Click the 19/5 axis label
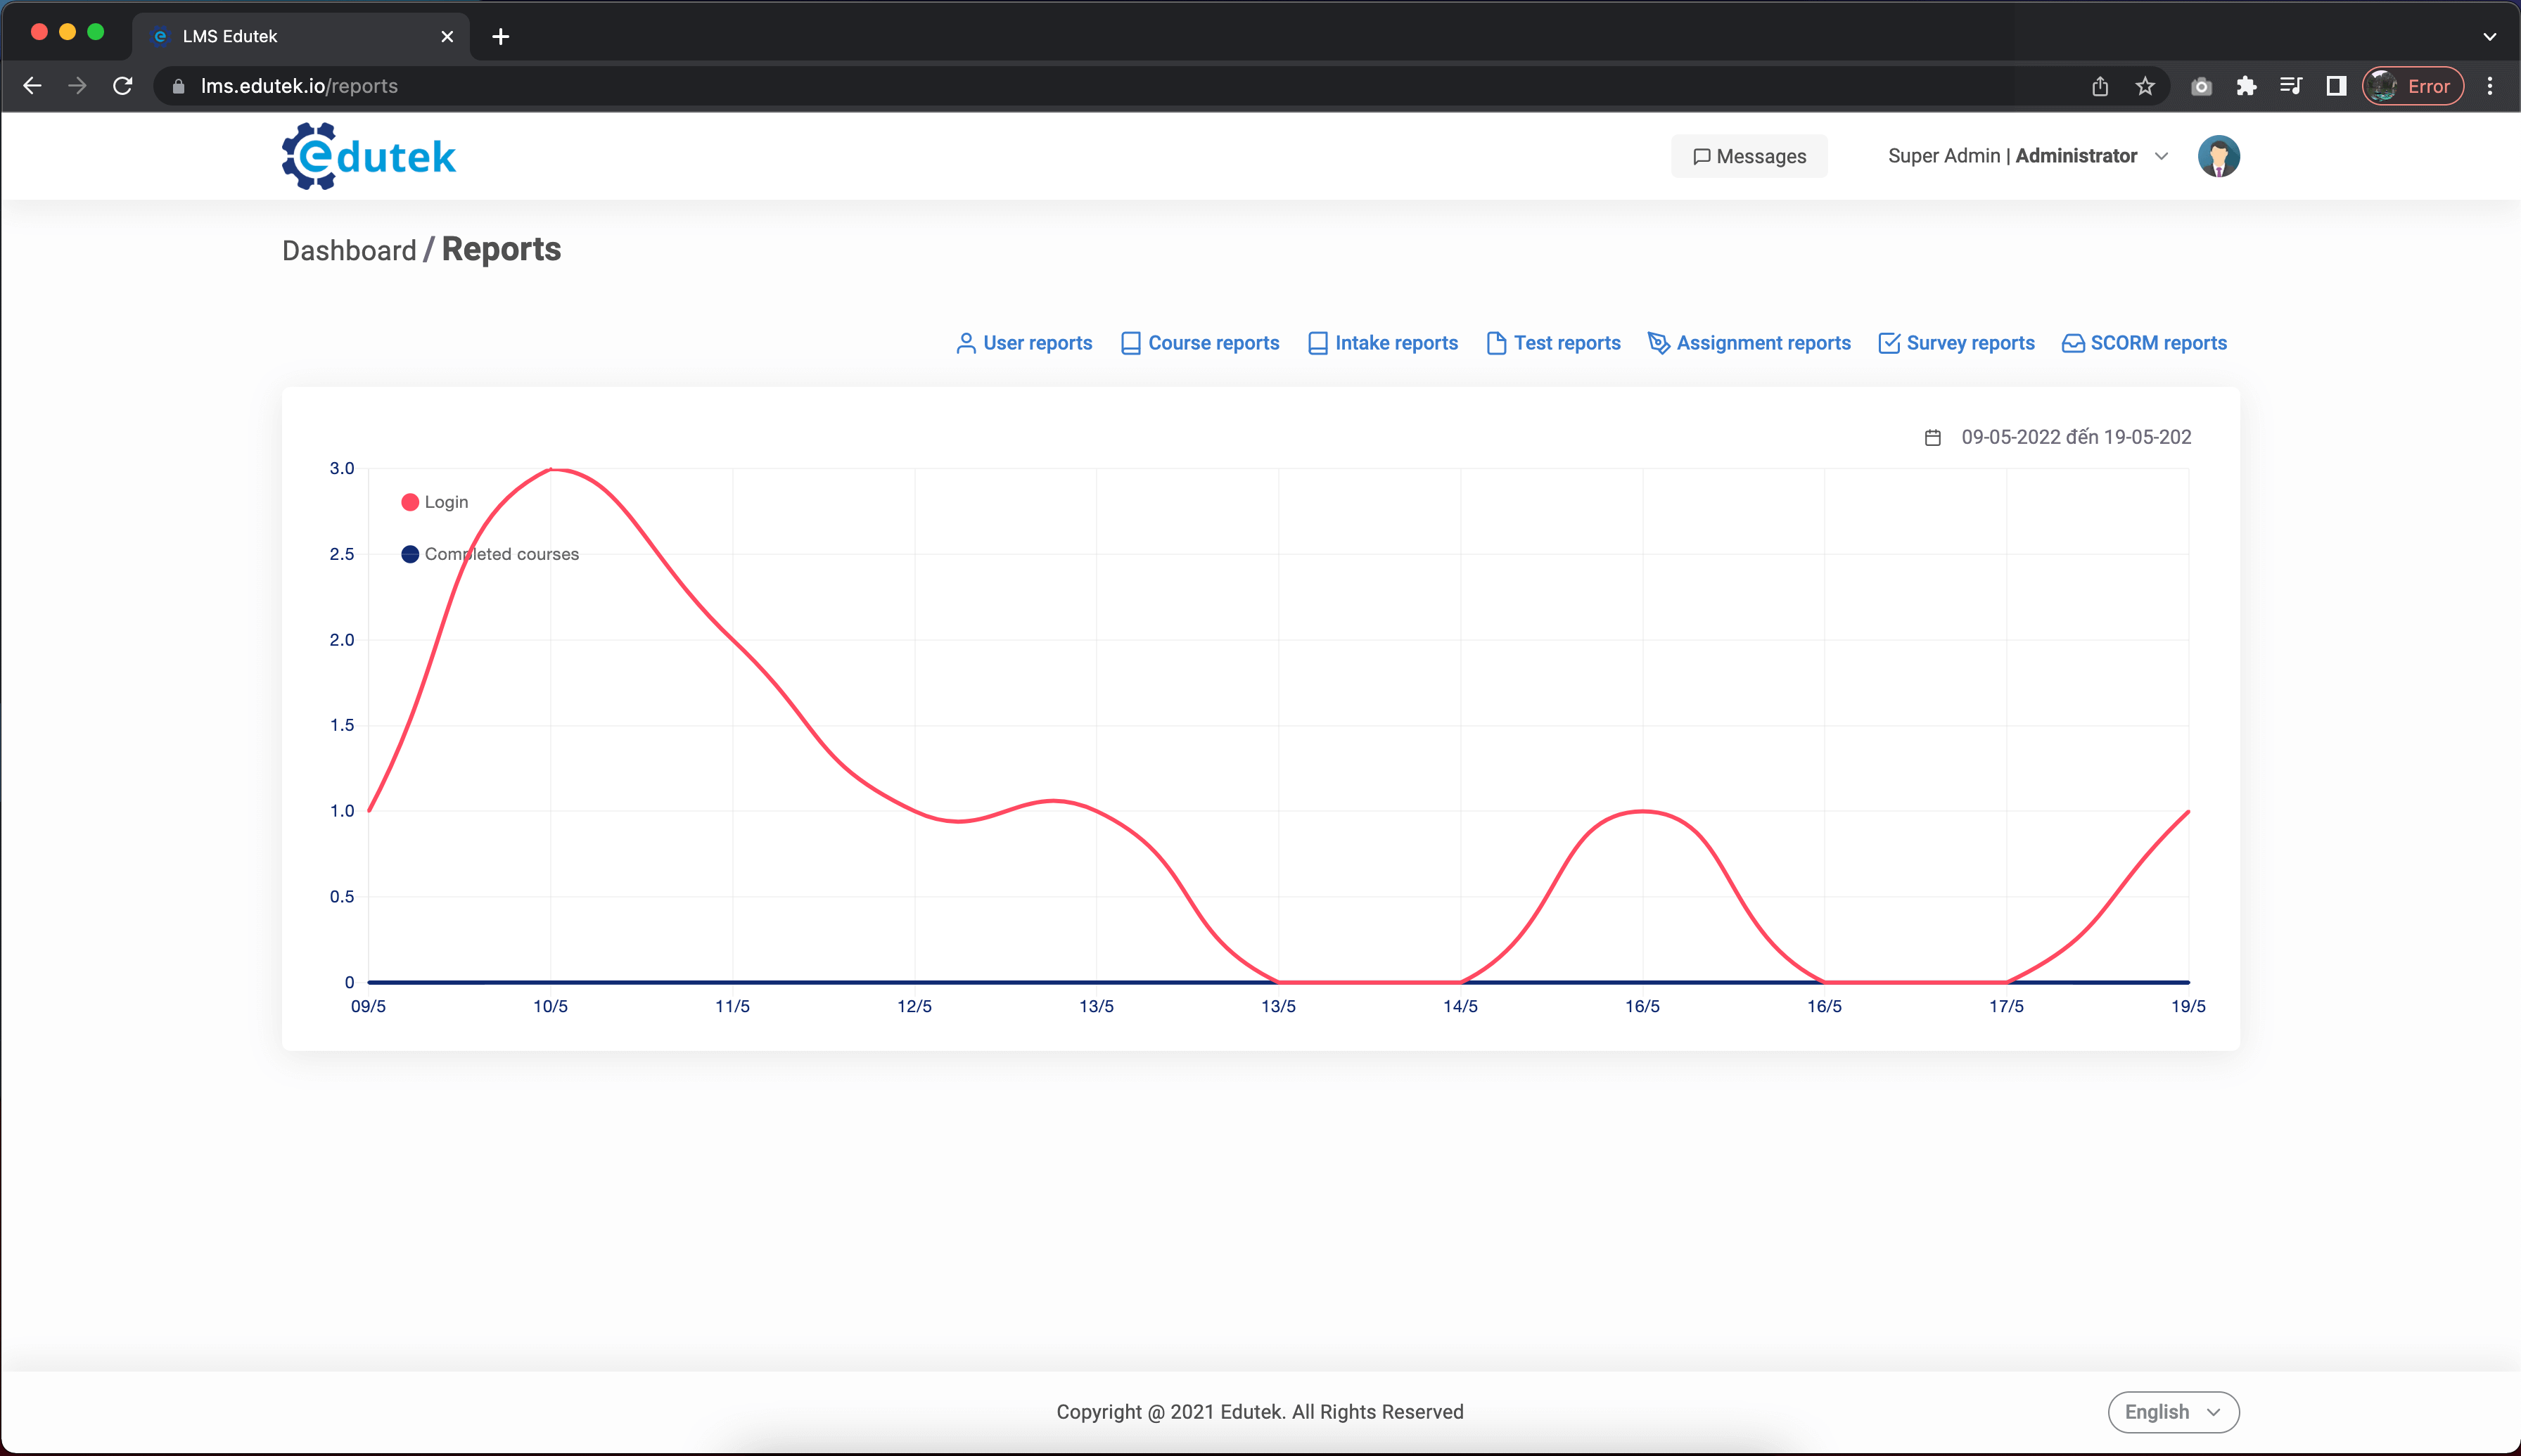Image resolution: width=2521 pixels, height=1456 pixels. (2188, 1006)
